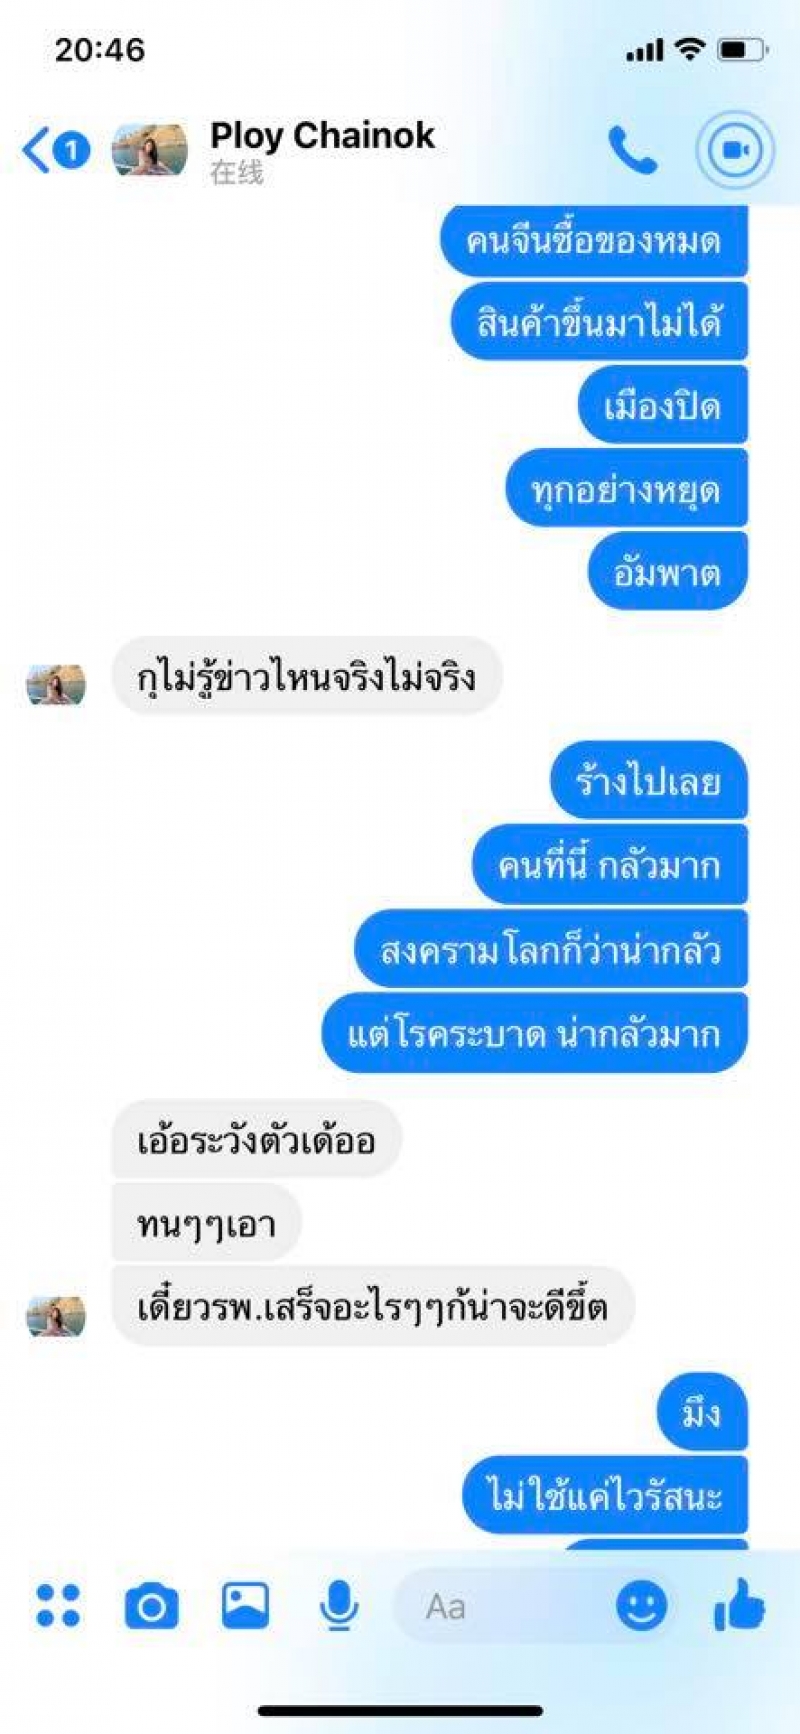The width and height of the screenshot is (800, 1734).
Task: Start a voice call with Ploy Chainok
Action: point(632,151)
